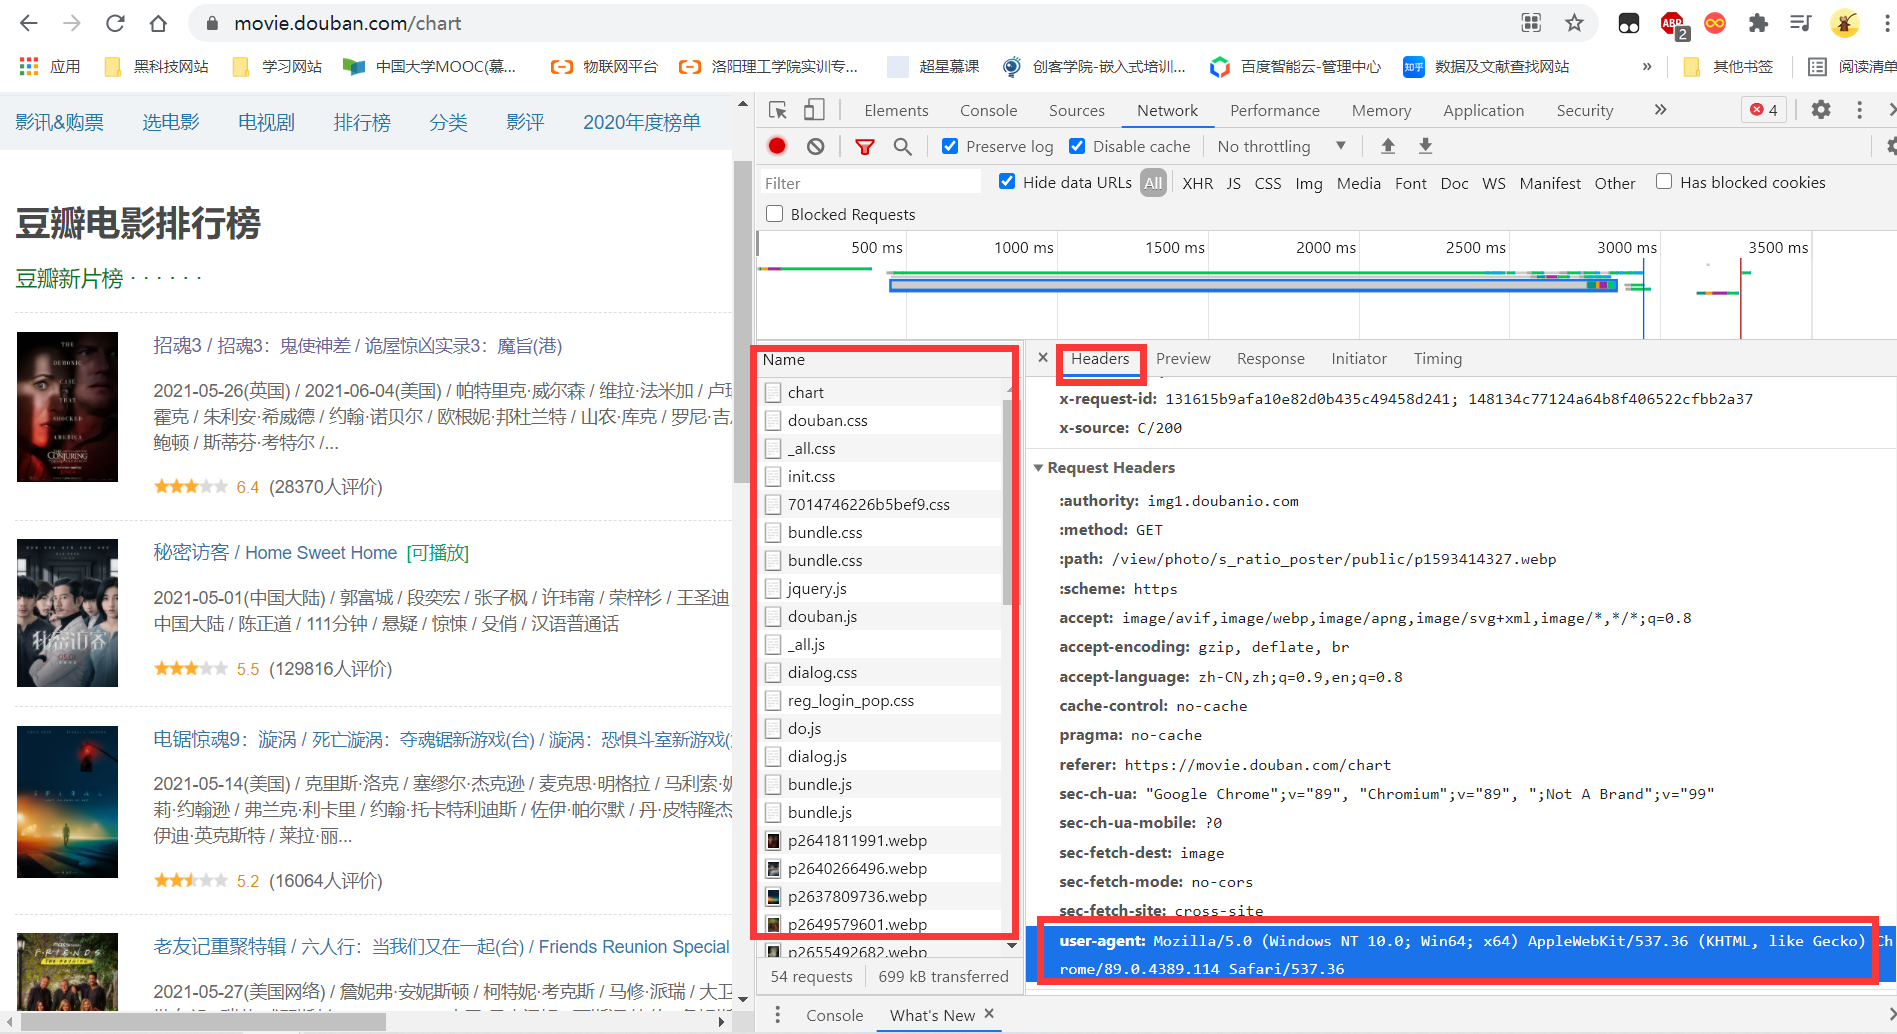Switch to the Console tab
This screenshot has width=1897, height=1034.
988,110
